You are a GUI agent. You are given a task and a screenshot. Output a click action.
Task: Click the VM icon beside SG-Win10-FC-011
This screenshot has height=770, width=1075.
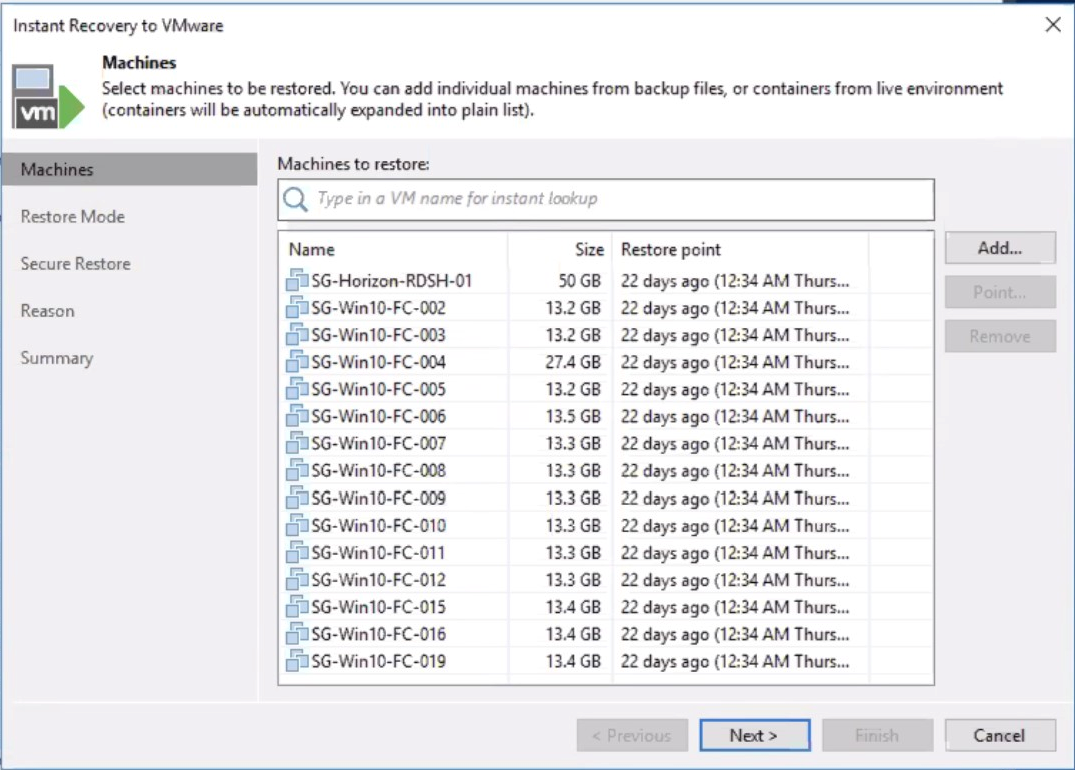297,552
